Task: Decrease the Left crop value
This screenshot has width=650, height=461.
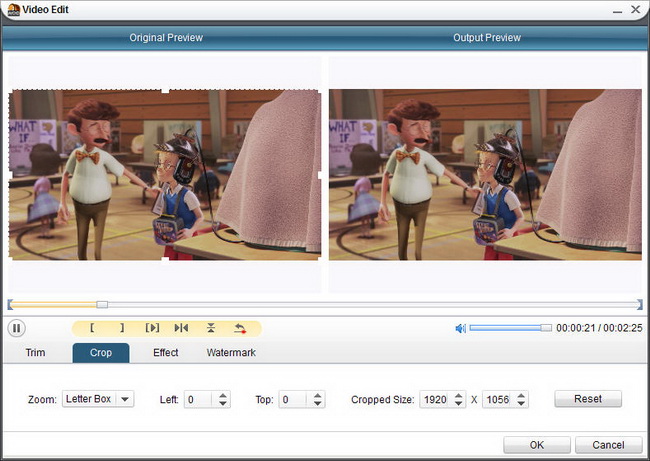Action: click(x=223, y=403)
